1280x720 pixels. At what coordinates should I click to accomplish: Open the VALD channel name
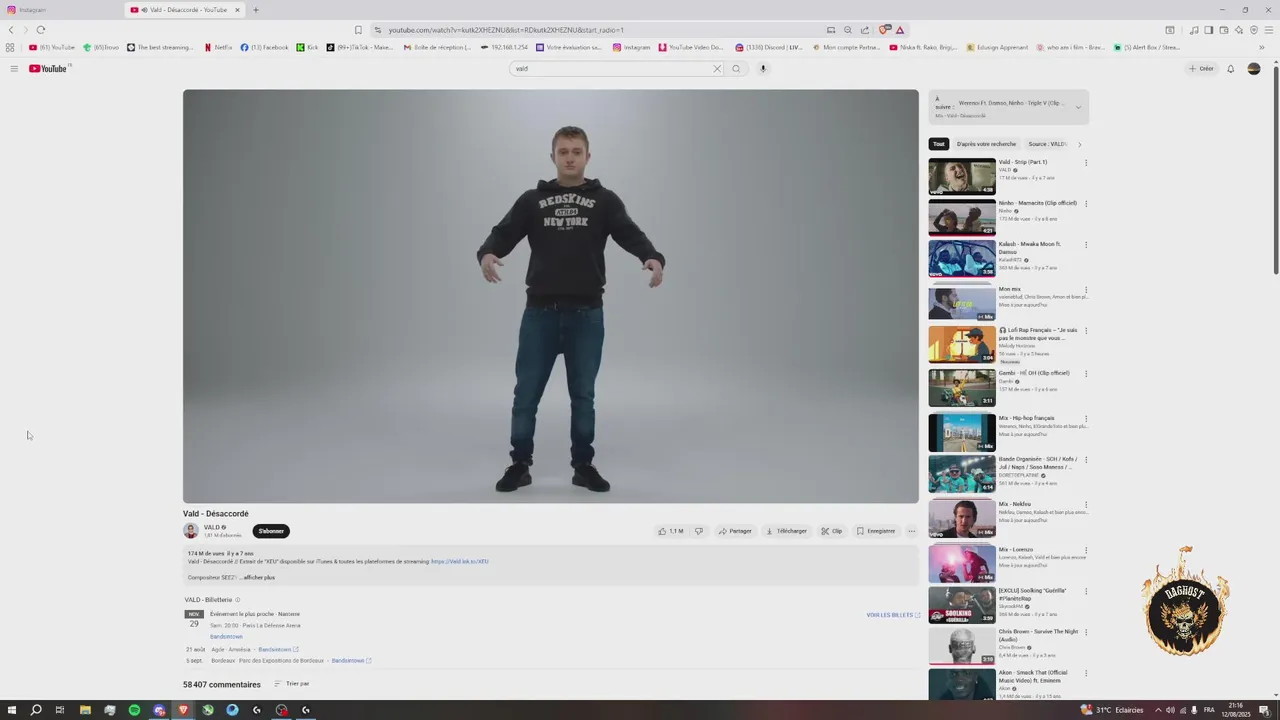pos(212,527)
